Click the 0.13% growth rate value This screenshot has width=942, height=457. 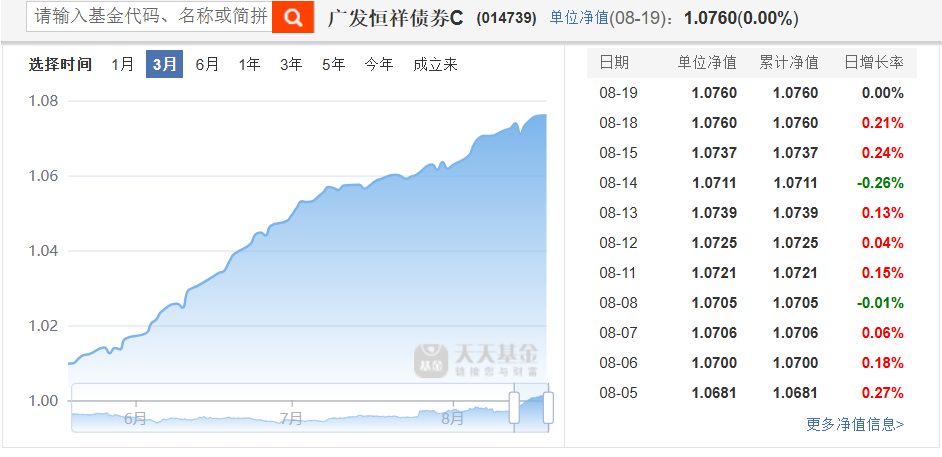[883, 213]
